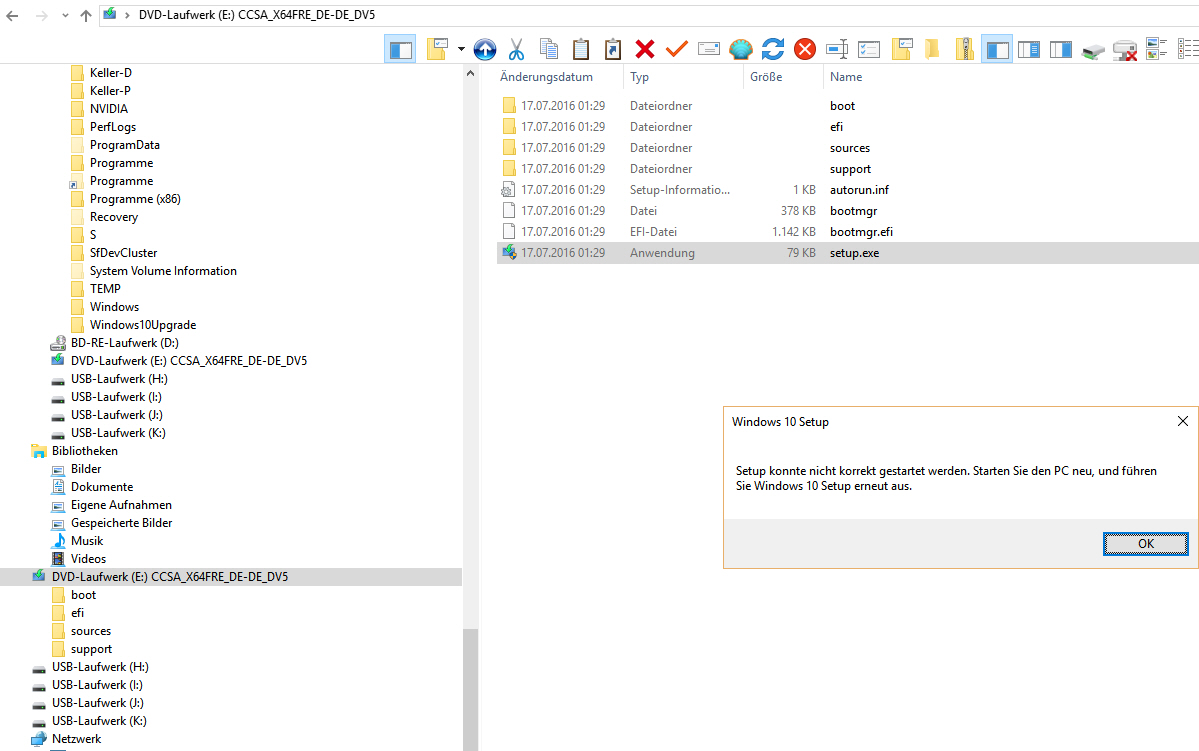The image size is (1199, 751).
Task: Click the blue refresh arrows icon
Action: (x=773, y=49)
